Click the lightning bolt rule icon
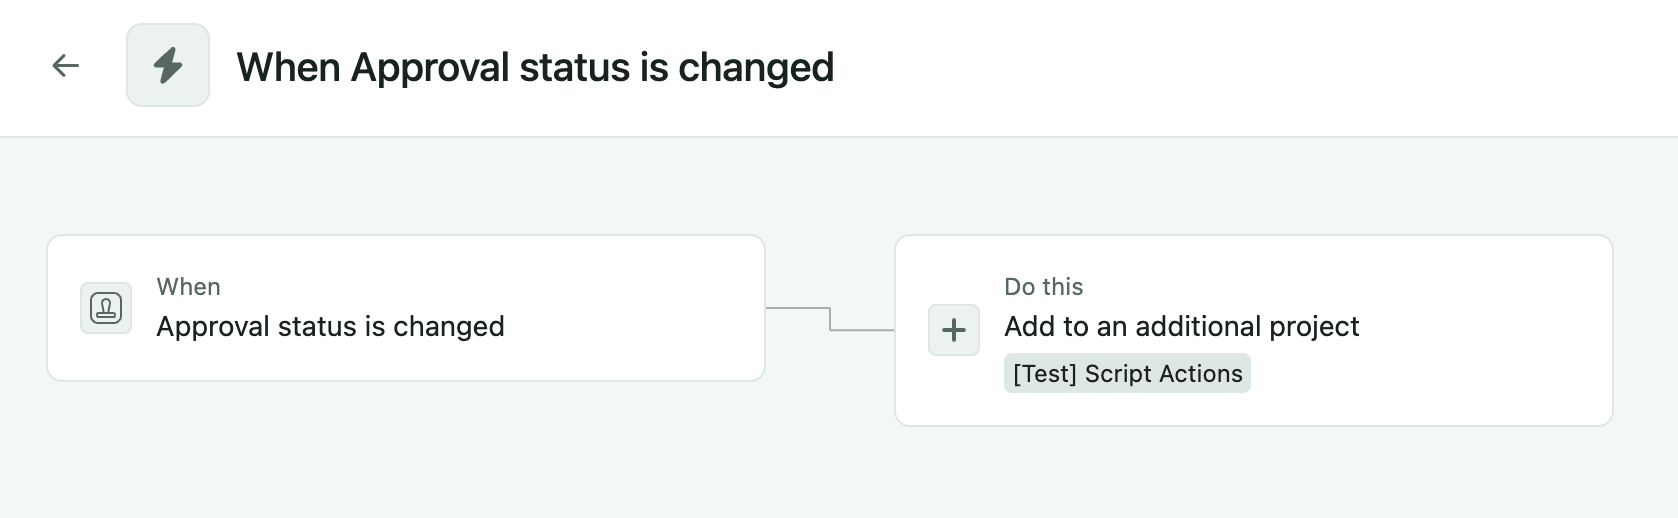This screenshot has width=1678, height=518. [x=168, y=66]
